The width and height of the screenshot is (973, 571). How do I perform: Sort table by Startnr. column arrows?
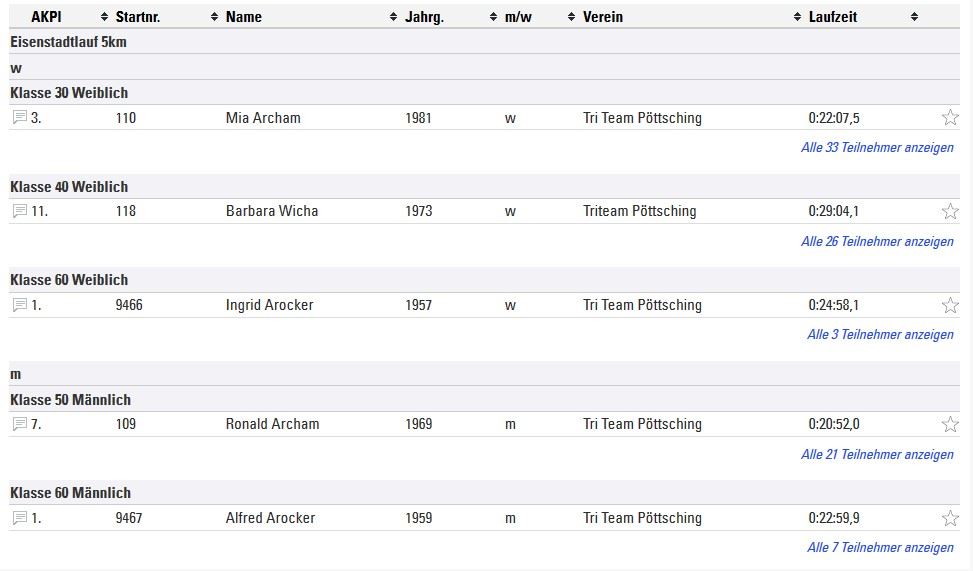214,17
